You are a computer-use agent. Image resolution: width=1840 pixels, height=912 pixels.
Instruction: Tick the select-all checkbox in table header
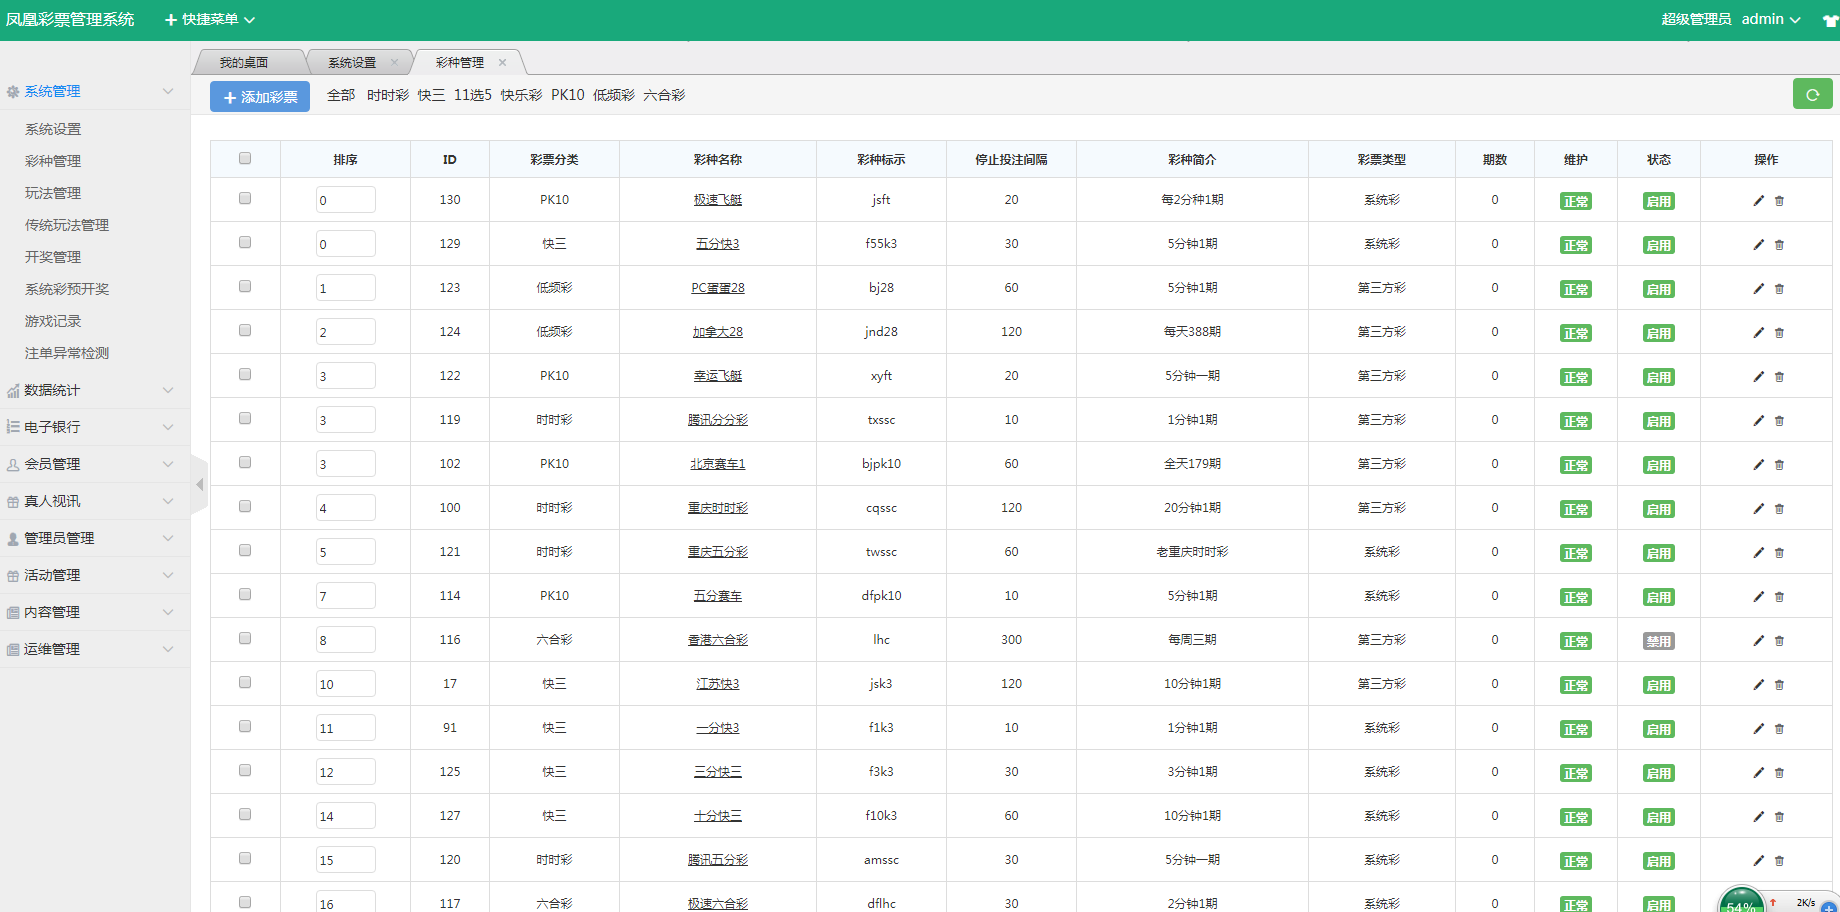point(245,158)
